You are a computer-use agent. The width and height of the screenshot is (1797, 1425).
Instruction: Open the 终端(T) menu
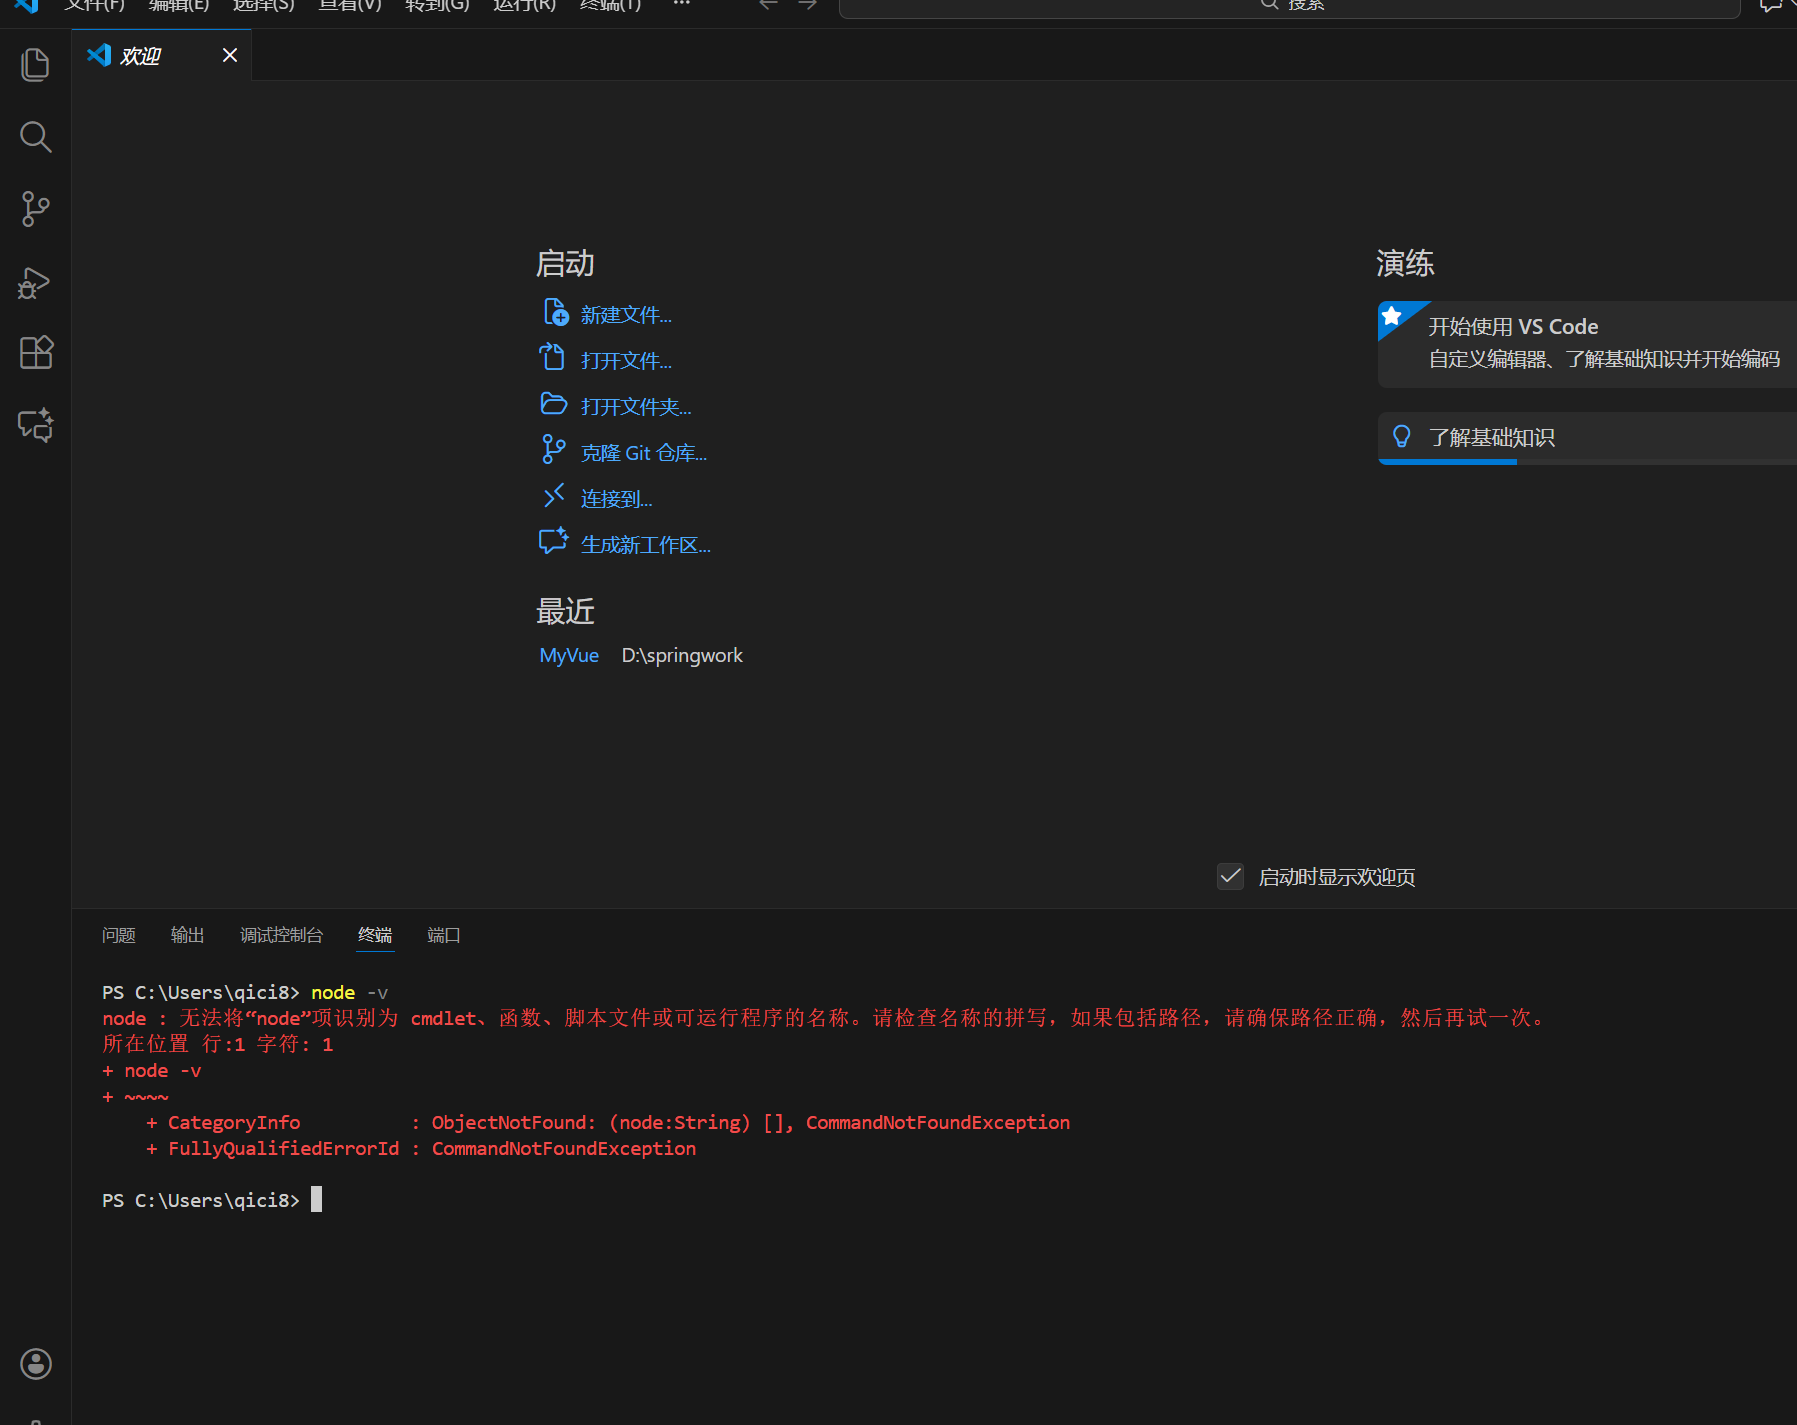coord(610,5)
